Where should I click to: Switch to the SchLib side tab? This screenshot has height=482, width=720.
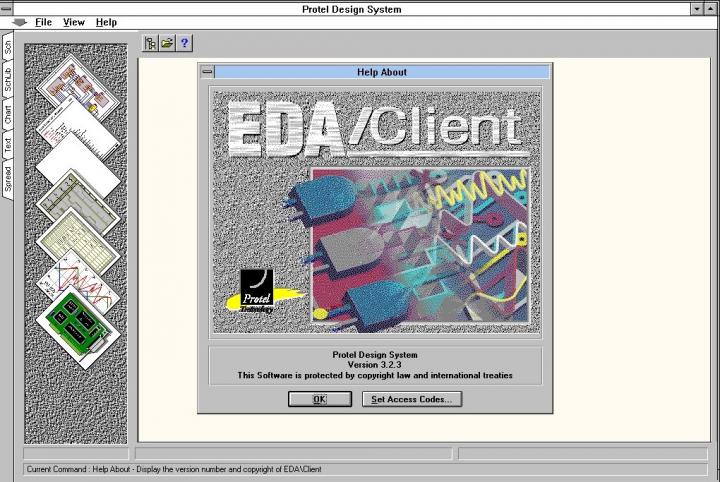pyautogui.click(x=8, y=79)
